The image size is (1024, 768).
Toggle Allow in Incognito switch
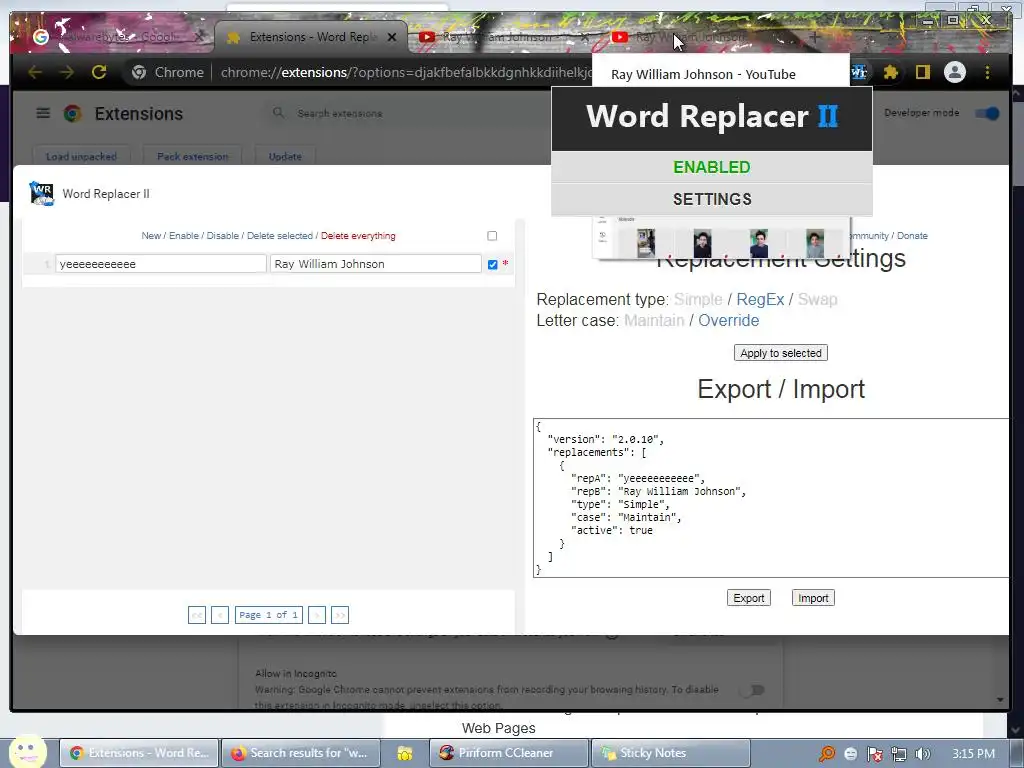point(752,690)
